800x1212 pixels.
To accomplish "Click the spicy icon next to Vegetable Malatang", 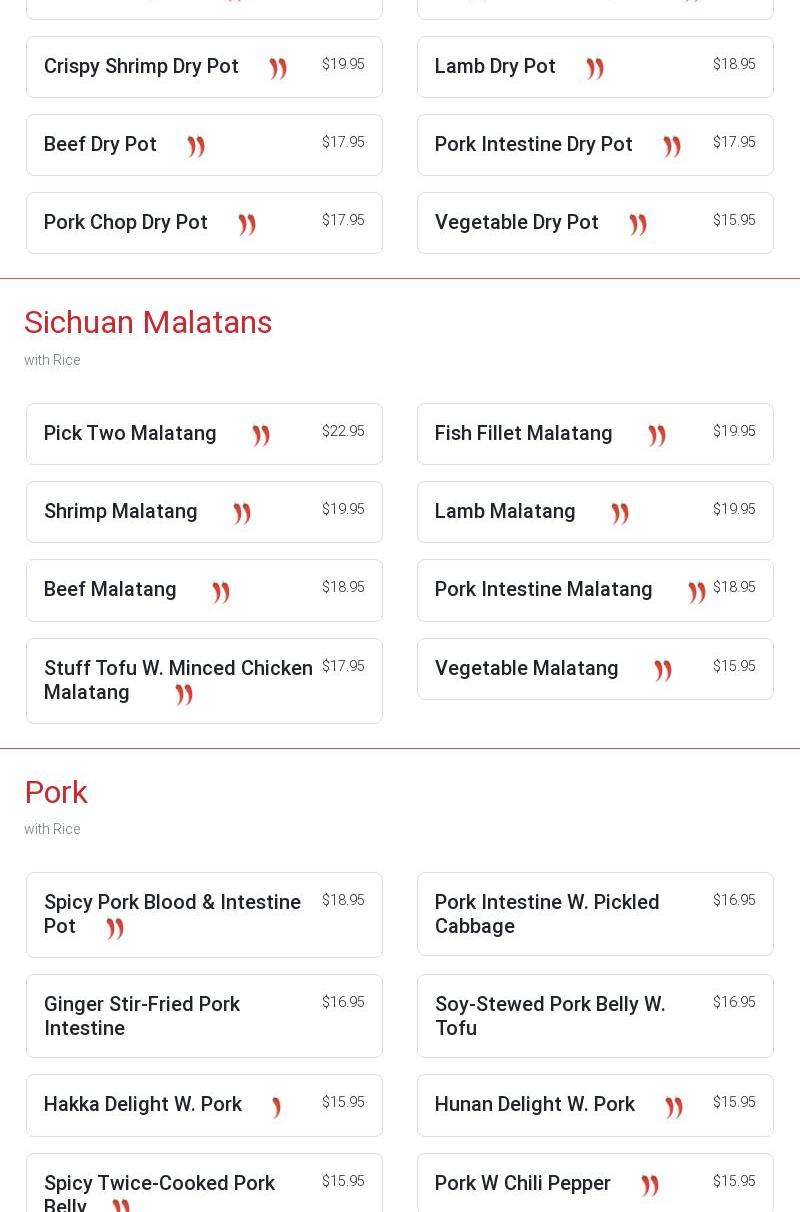I will (663, 670).
